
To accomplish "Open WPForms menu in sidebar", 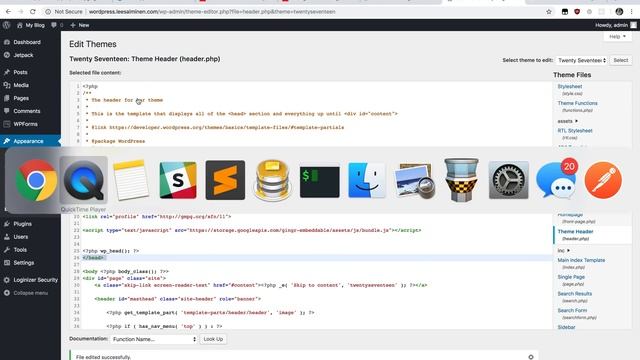I will (25, 124).
